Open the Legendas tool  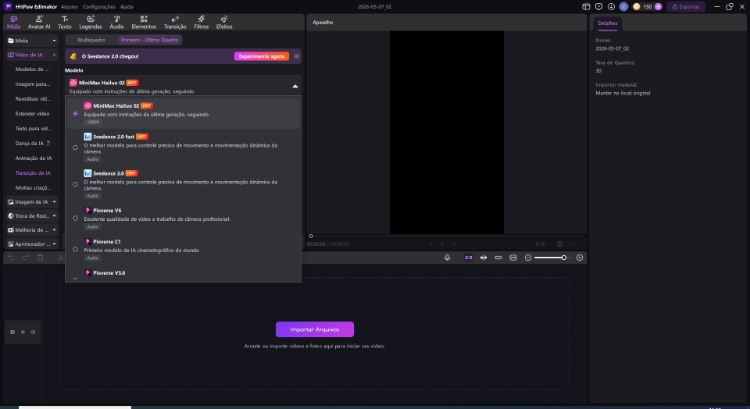[x=90, y=22]
